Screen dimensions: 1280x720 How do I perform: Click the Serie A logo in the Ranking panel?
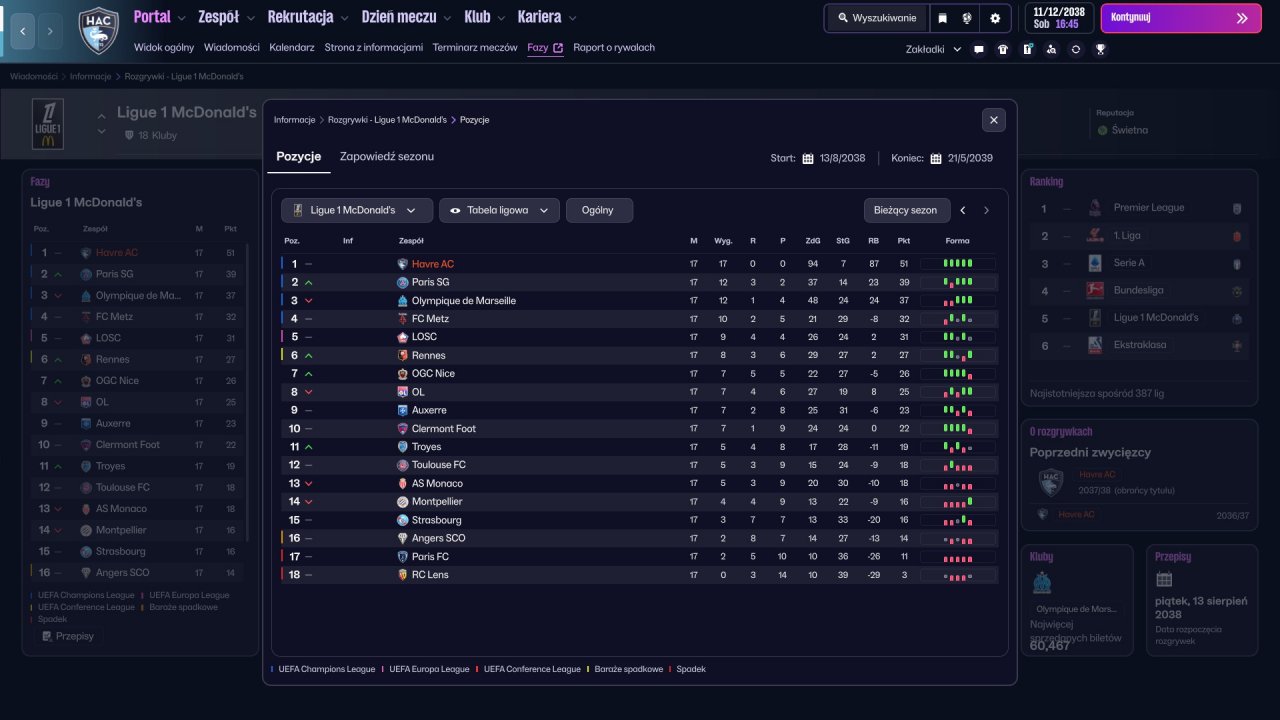1094,263
